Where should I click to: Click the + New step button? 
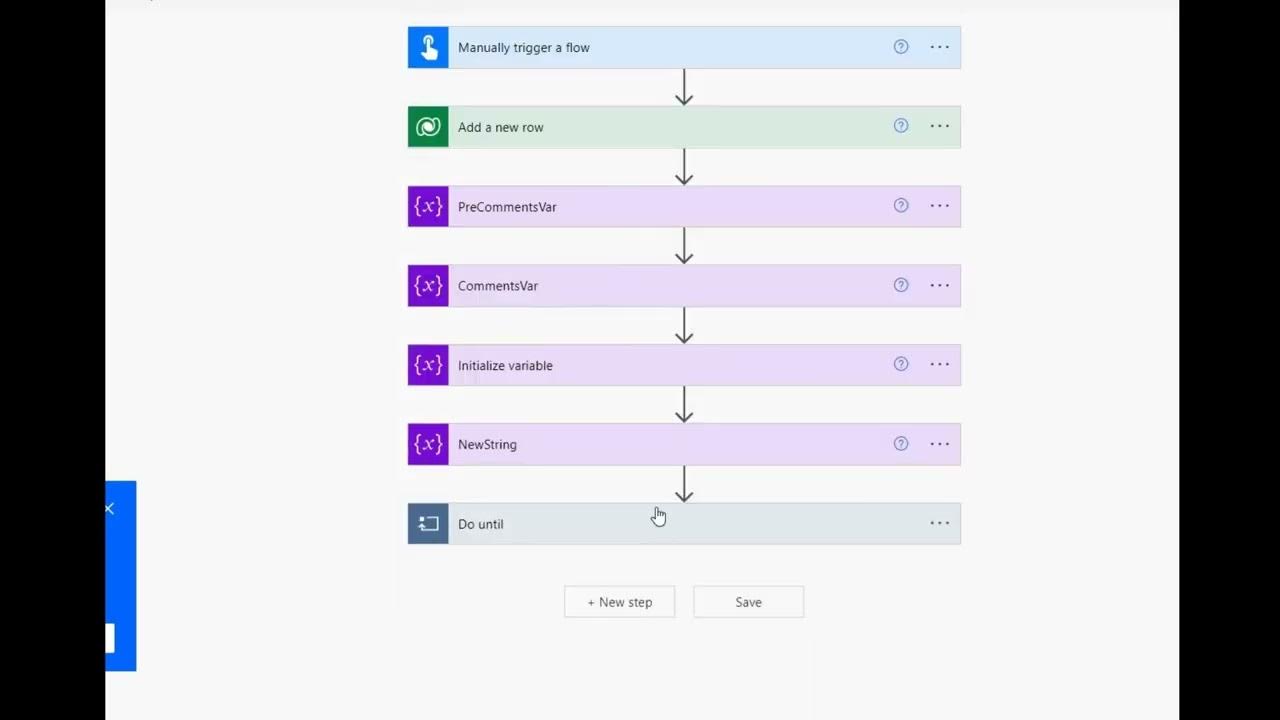(x=619, y=602)
